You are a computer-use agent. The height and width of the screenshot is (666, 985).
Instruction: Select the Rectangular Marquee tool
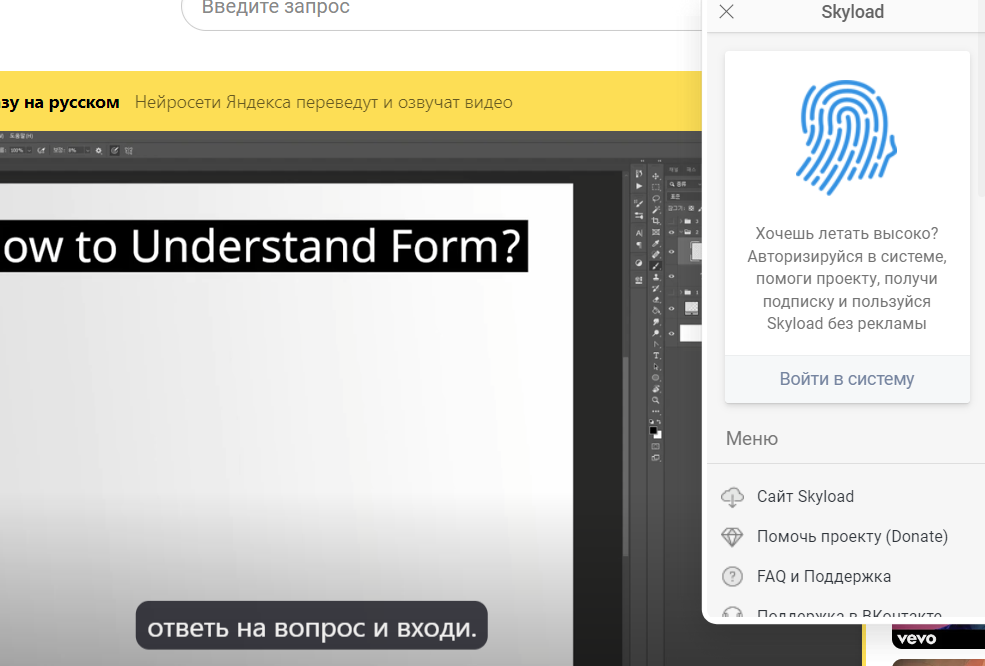click(656, 187)
